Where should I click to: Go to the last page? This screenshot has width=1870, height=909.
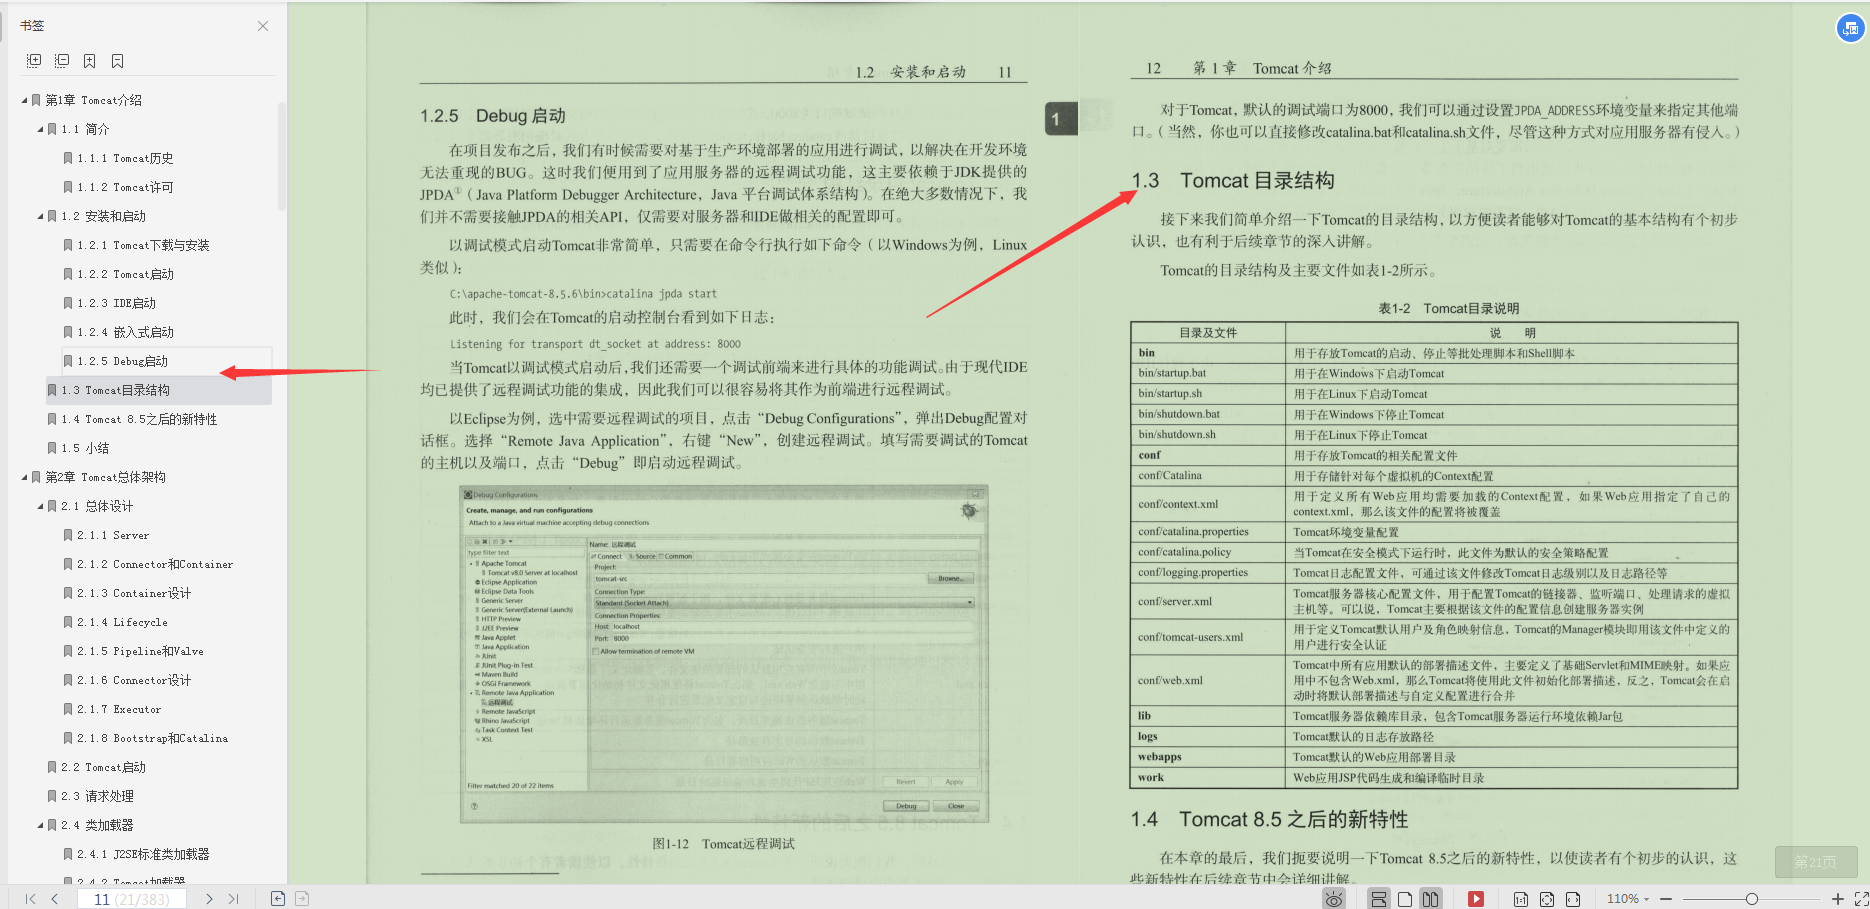[235, 898]
